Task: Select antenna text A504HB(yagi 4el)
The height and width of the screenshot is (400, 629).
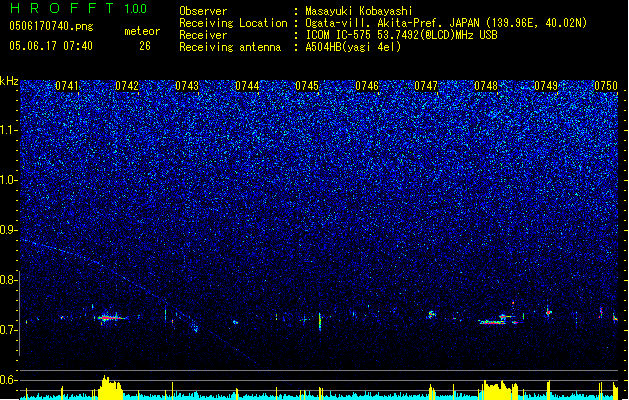Action: click(353, 47)
